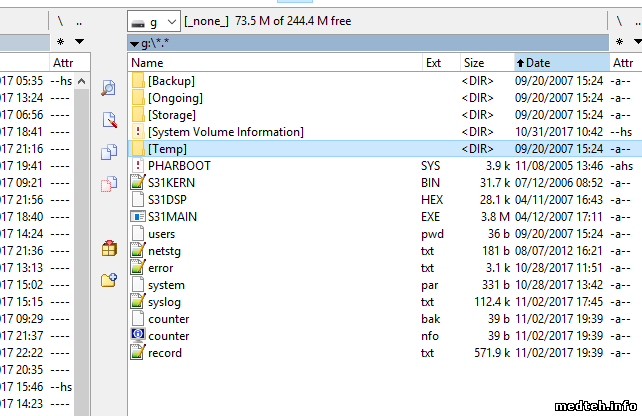Expand the g:\*.* path history arrow
The width and height of the screenshot is (642, 416).
pos(135,44)
